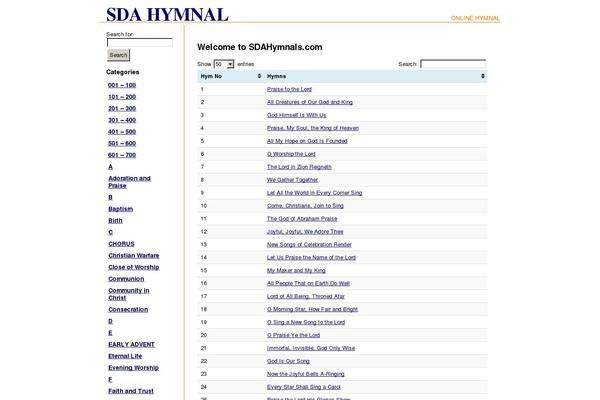
Task: Click the sidebar Search button
Action: (118, 55)
